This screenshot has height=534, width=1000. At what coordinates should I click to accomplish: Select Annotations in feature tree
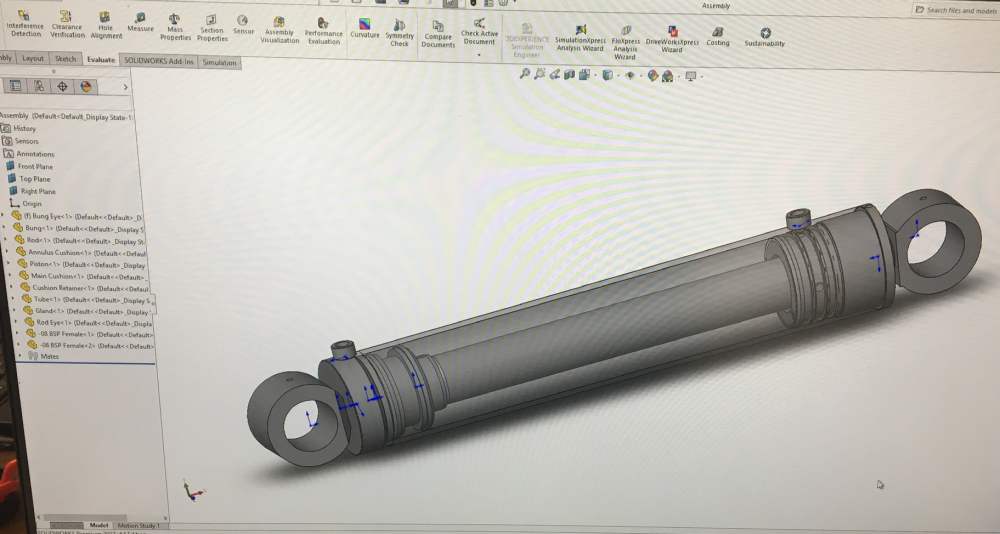pos(29,154)
